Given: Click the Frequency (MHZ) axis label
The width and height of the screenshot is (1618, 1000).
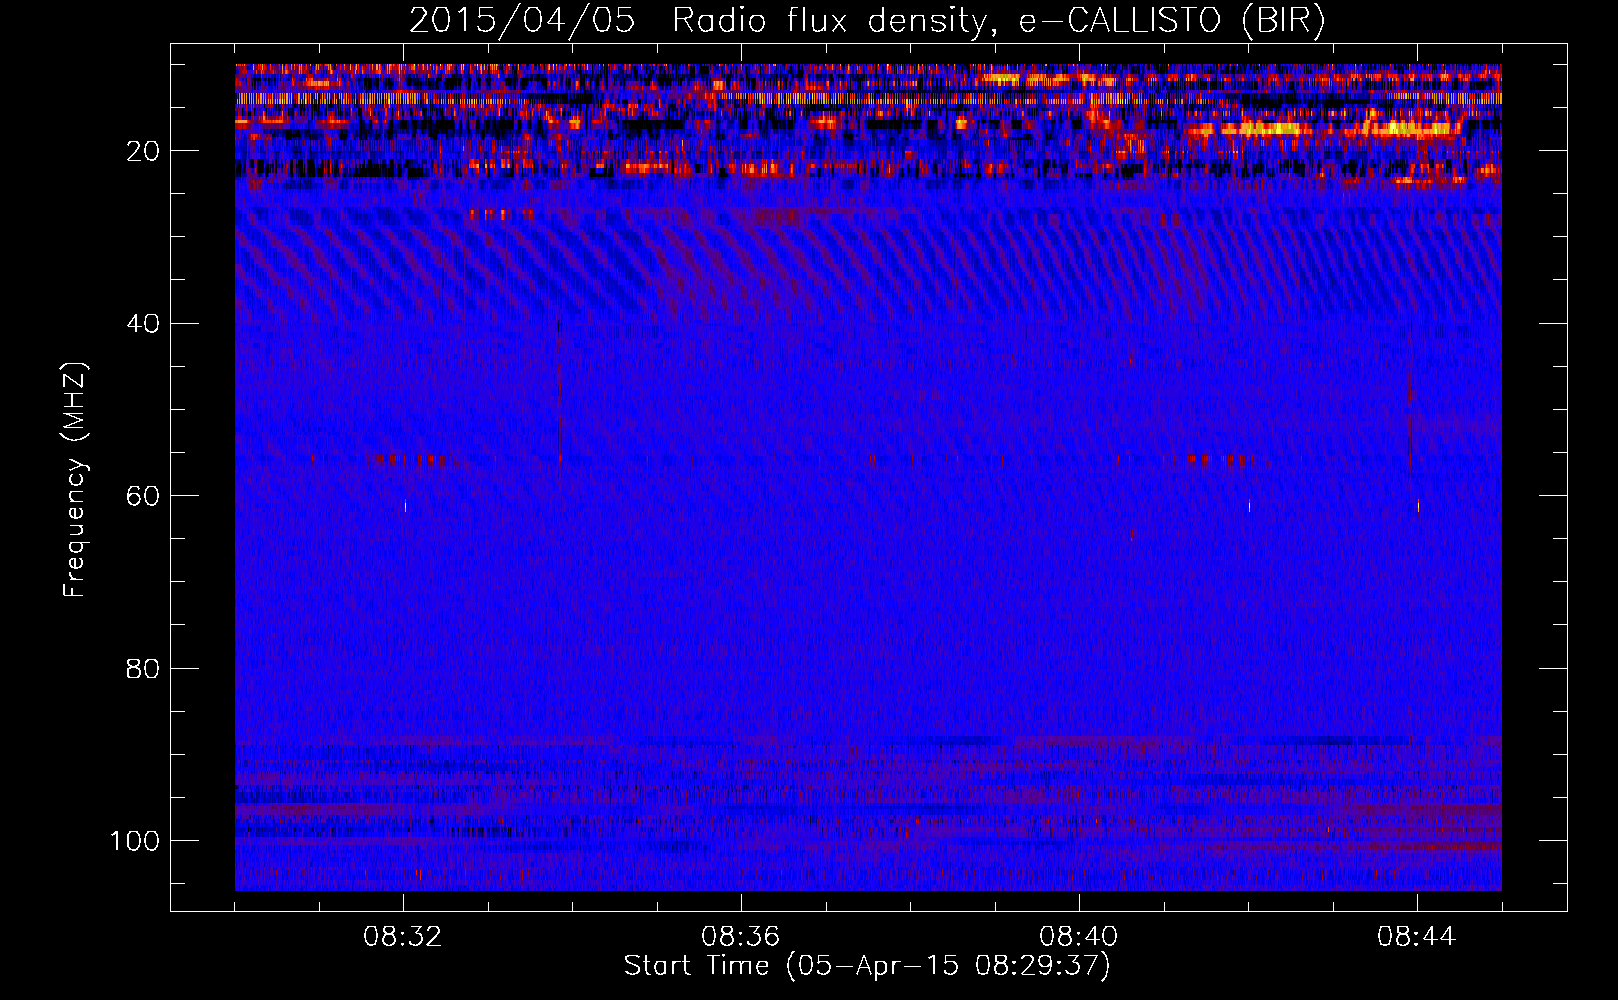Looking at the screenshot, I should (75, 479).
